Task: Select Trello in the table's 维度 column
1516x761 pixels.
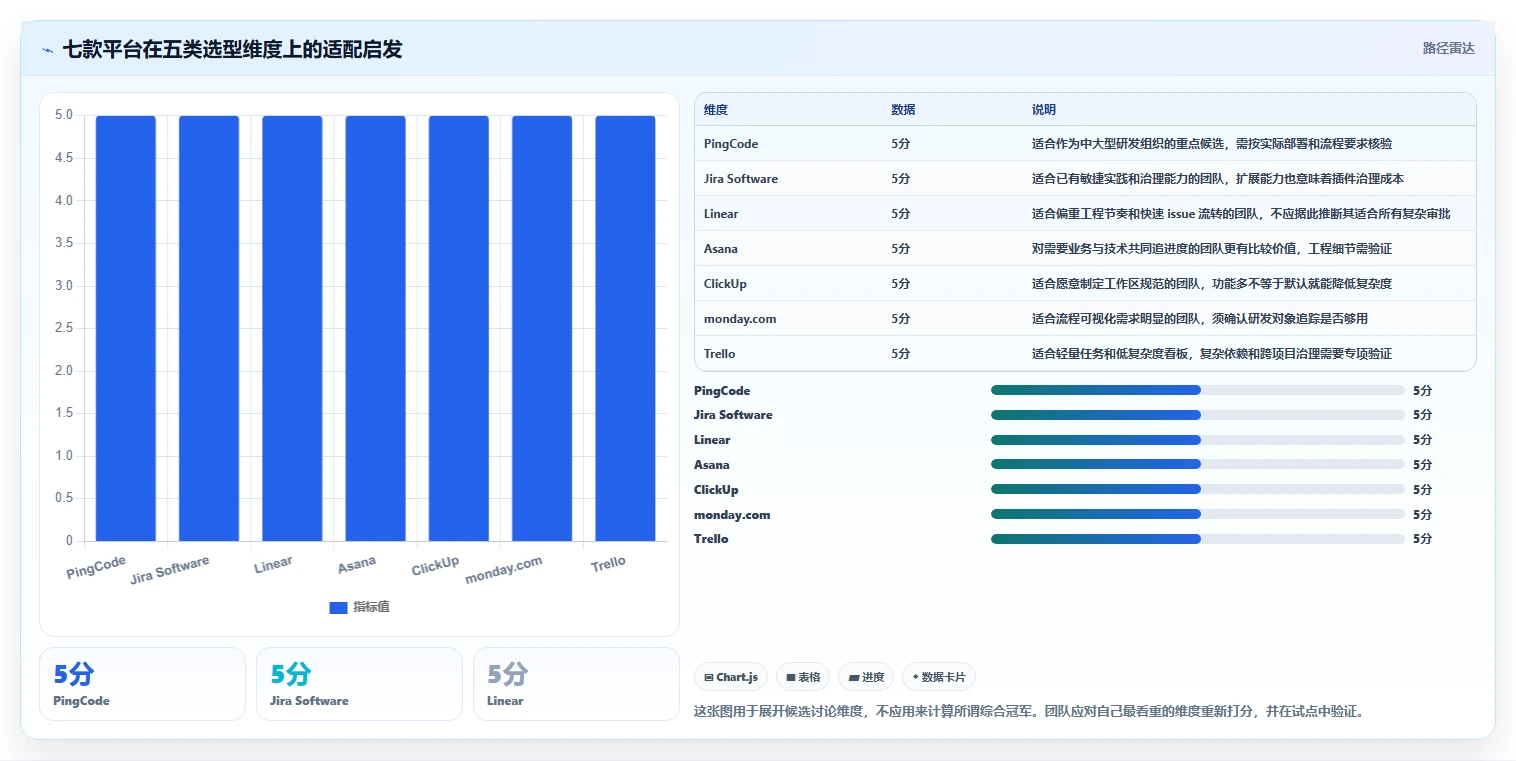Action: coord(720,354)
